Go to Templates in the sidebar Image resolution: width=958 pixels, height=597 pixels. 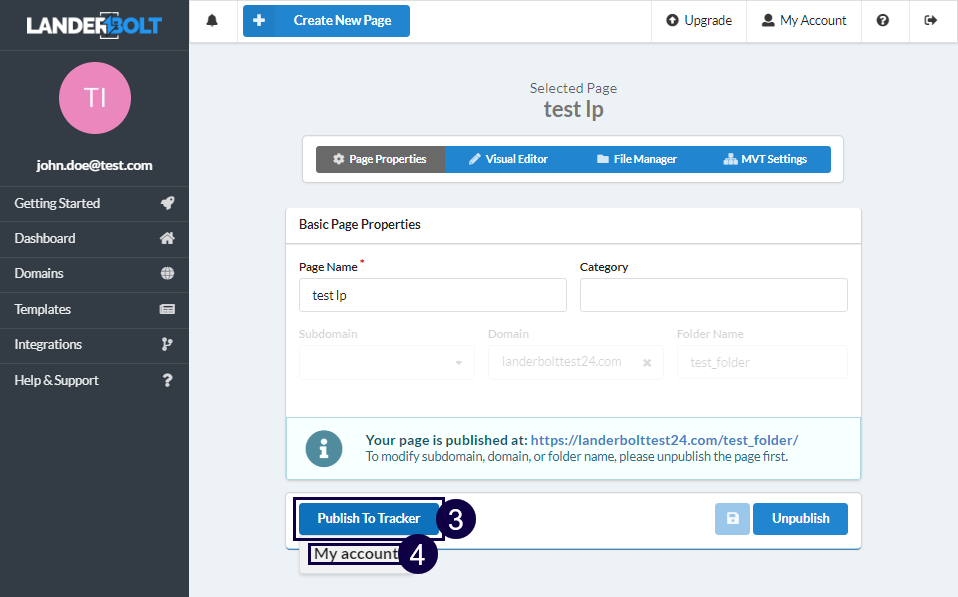tap(94, 309)
